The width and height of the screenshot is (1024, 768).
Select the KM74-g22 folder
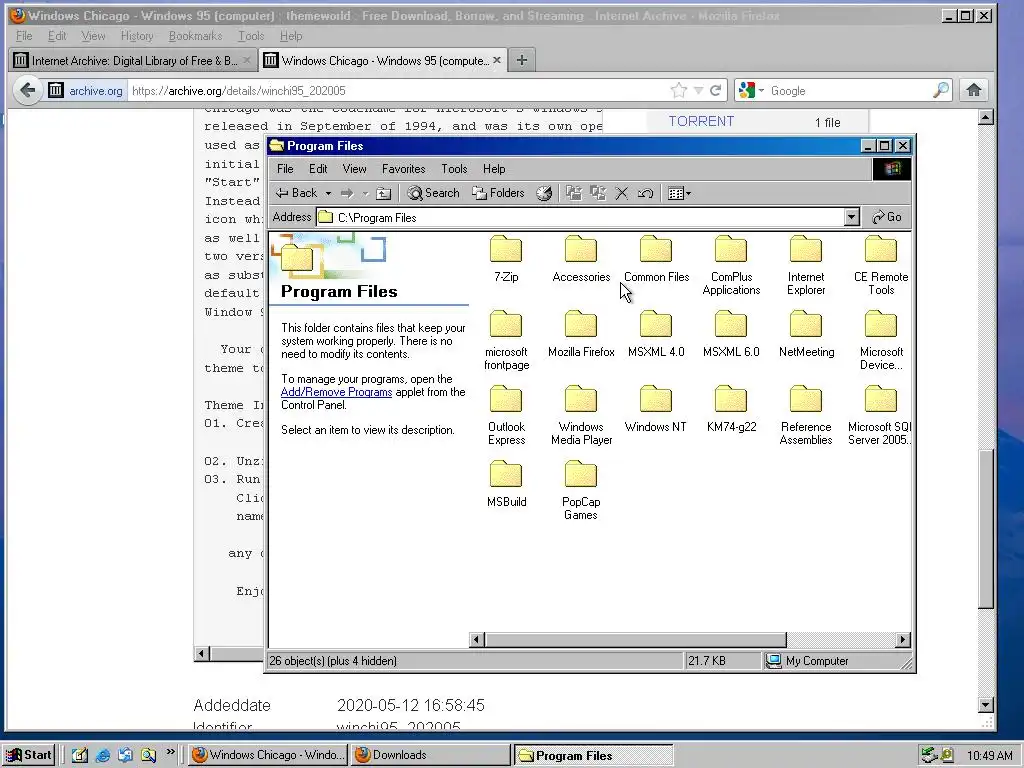[x=731, y=409]
